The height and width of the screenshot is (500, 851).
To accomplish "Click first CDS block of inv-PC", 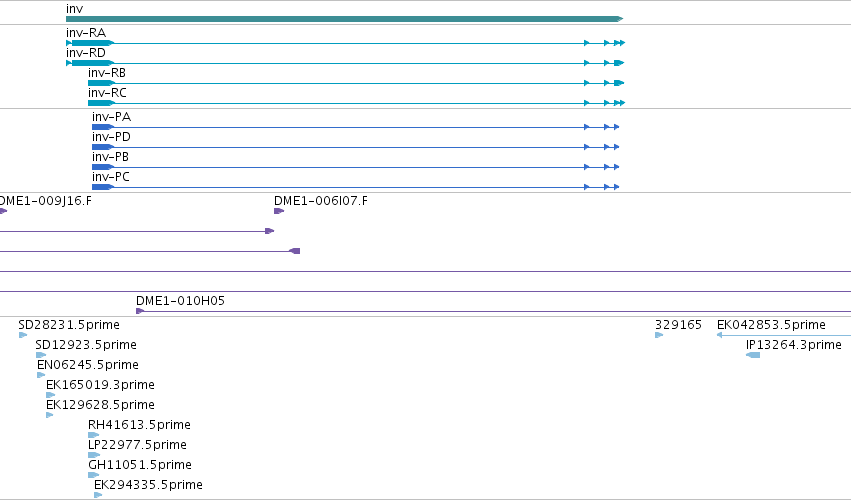I will click(x=103, y=187).
